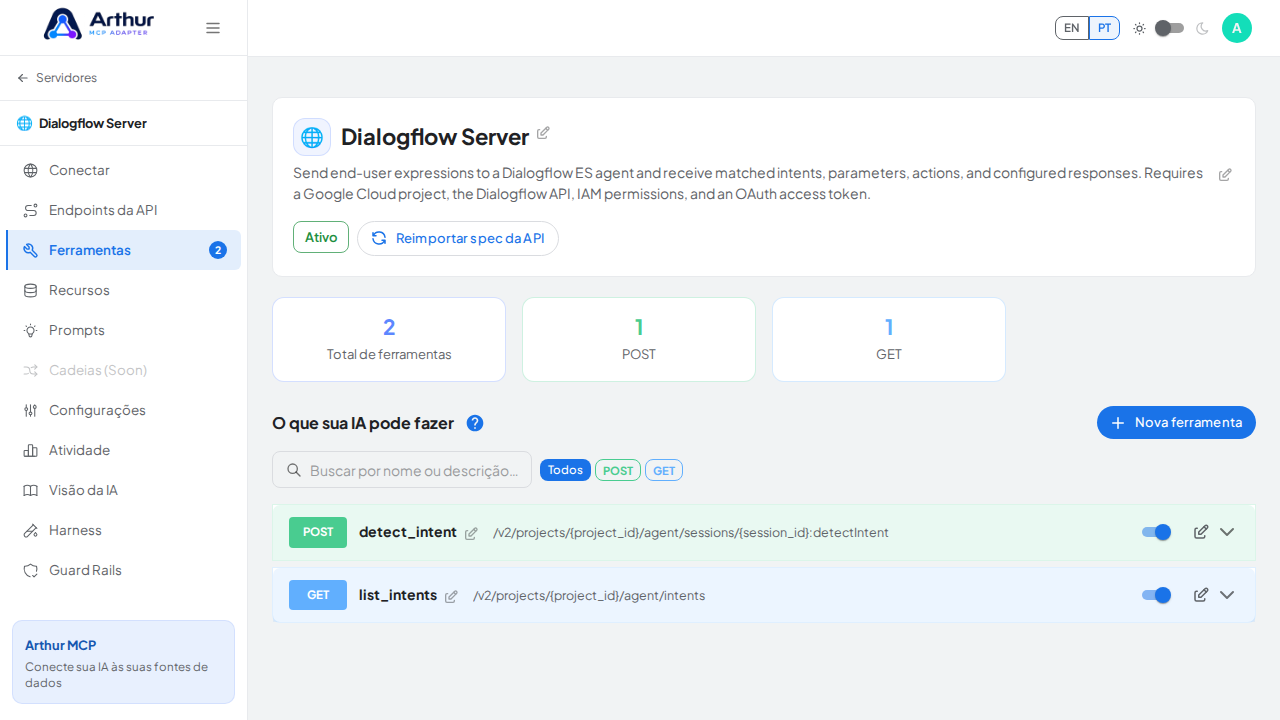
Task: Collapse sidebar with hamburger menu icon
Action: click(x=213, y=28)
